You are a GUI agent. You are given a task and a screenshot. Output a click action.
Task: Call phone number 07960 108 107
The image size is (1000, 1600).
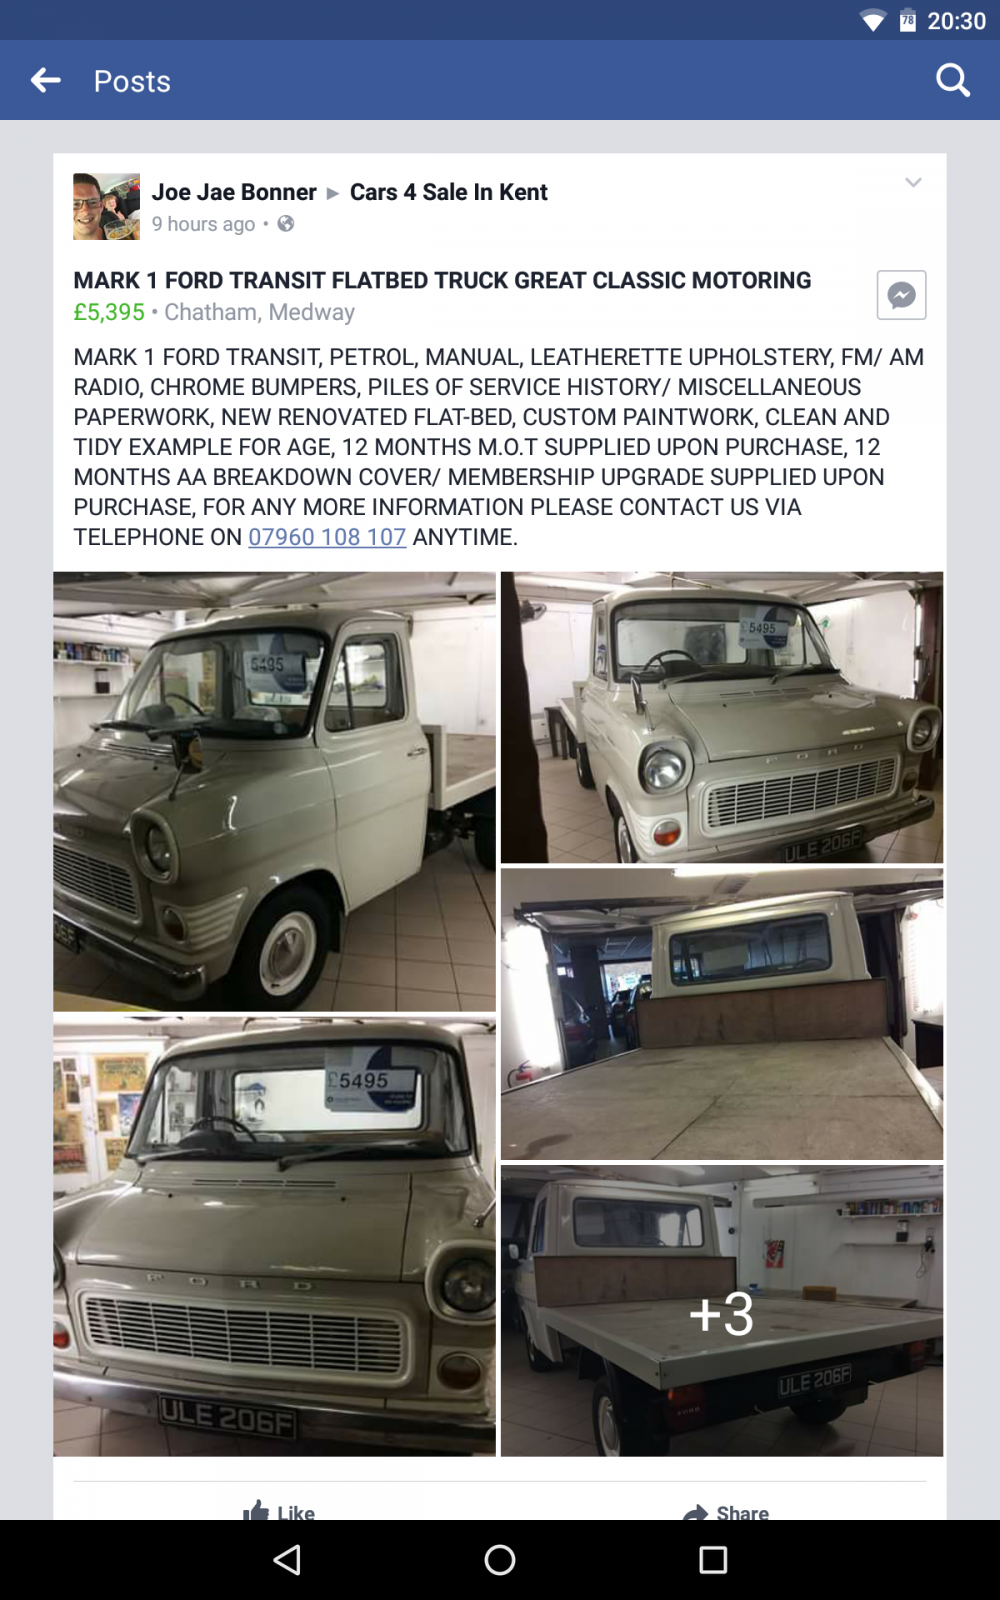coord(327,537)
